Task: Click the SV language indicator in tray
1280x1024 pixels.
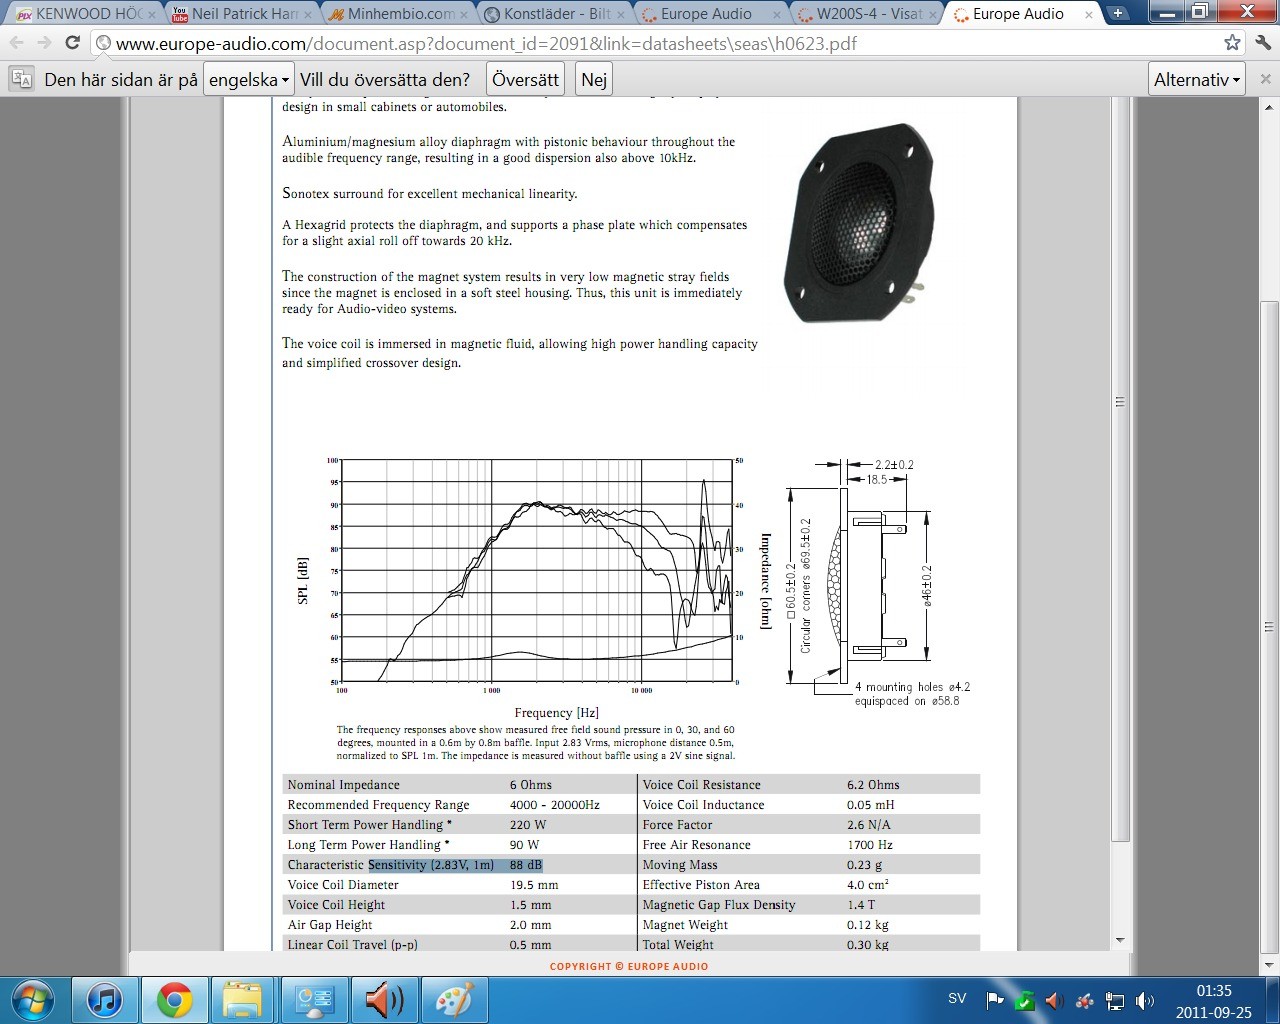Action: coord(957,998)
